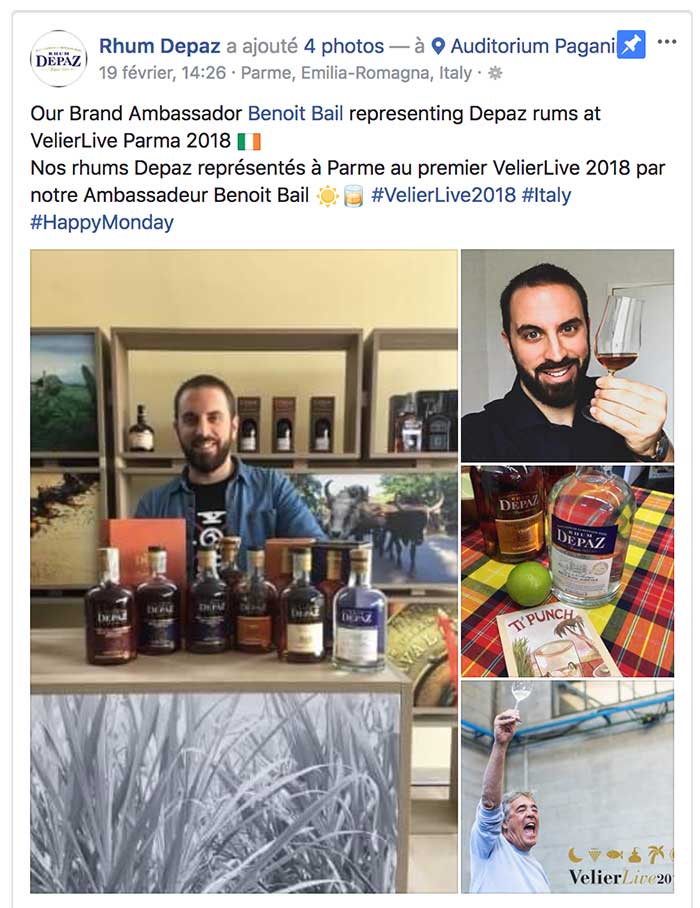
Task: Open photo of bearded man holding rum glass
Action: 567,356
